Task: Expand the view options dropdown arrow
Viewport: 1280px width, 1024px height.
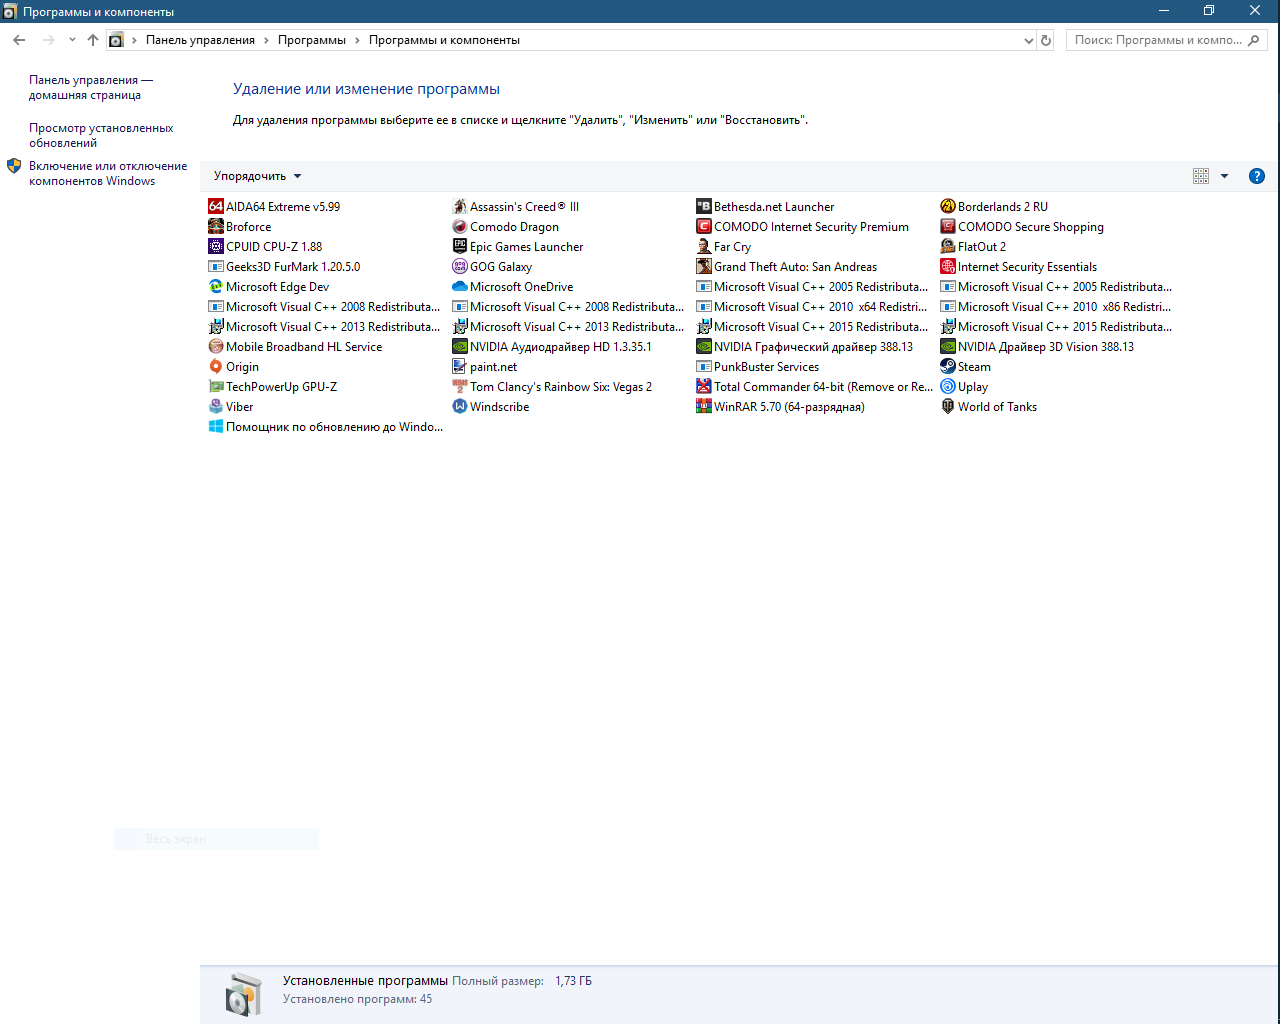Action: point(1224,176)
